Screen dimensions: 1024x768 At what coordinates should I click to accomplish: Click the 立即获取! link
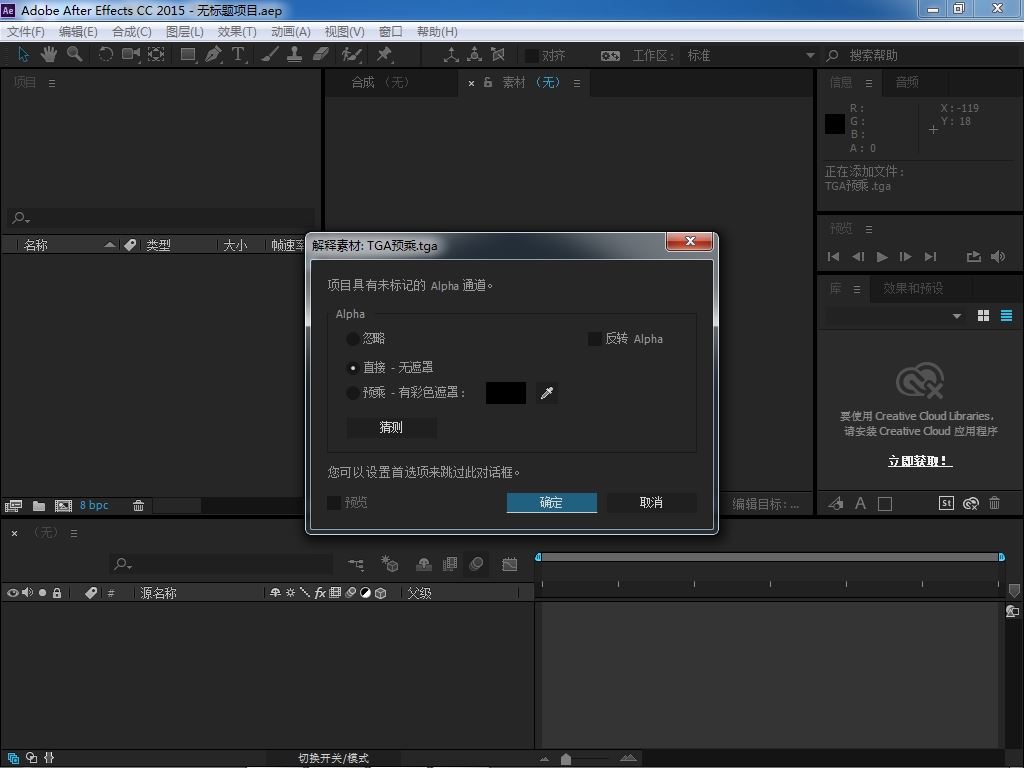(920, 461)
